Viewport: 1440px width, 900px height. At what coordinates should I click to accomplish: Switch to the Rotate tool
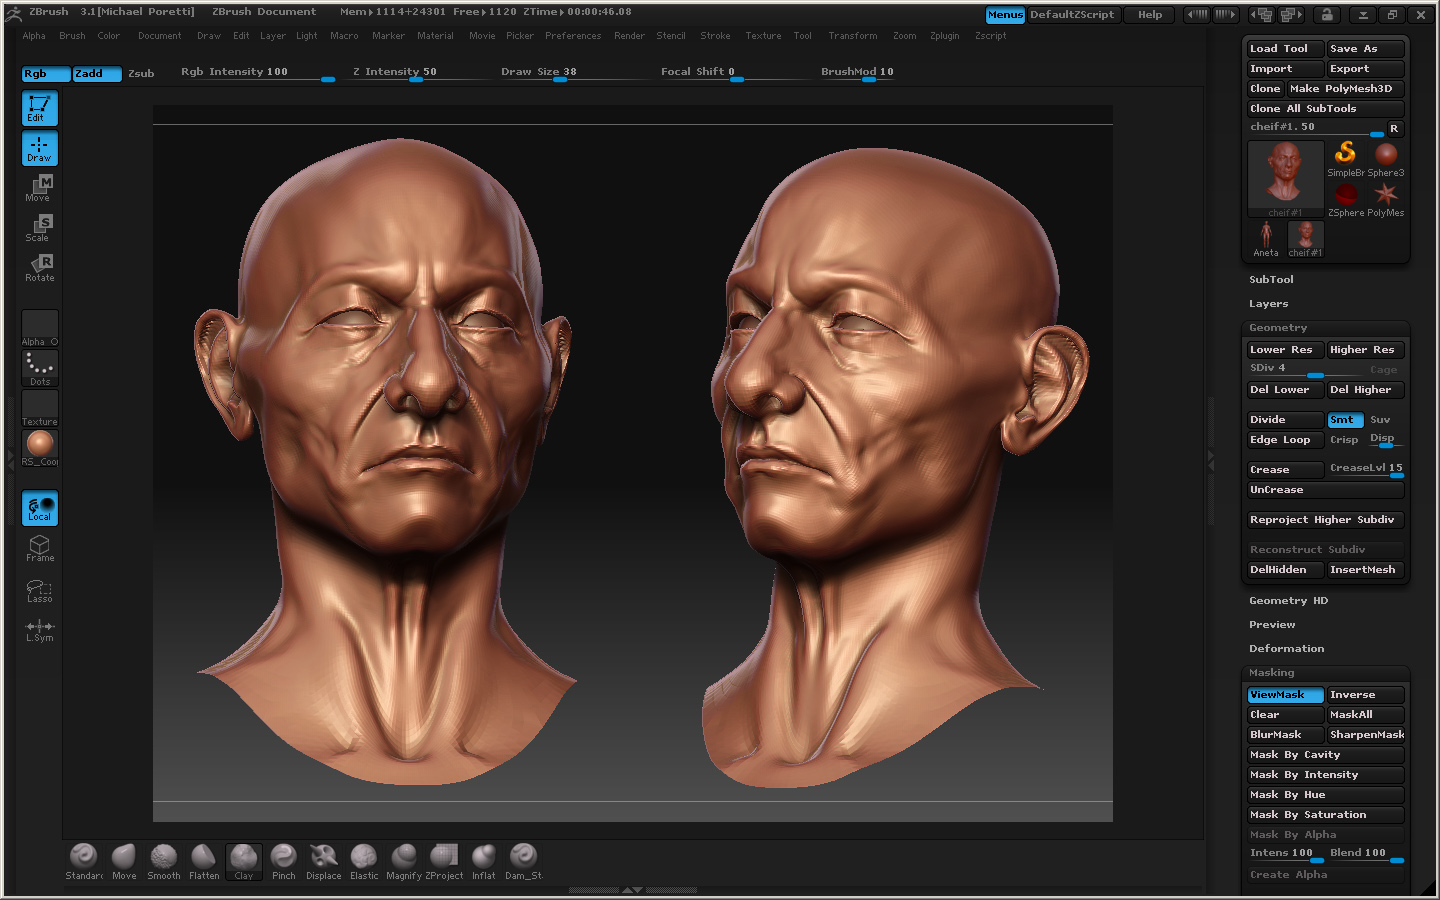click(40, 268)
